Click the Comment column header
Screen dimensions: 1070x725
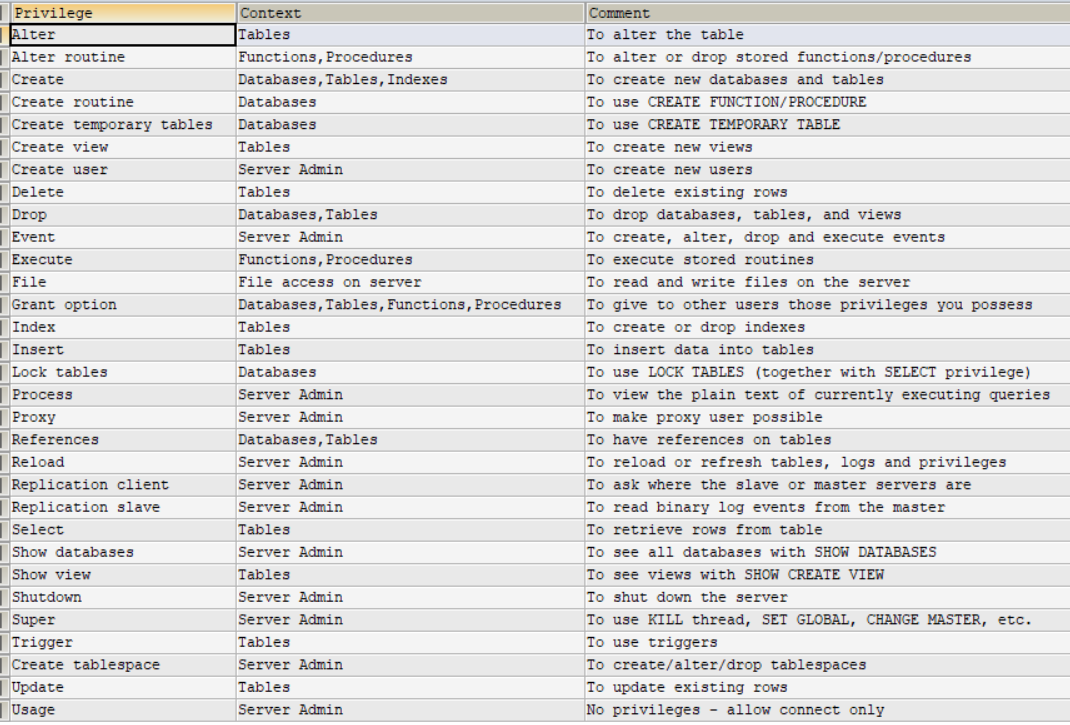coord(826,13)
